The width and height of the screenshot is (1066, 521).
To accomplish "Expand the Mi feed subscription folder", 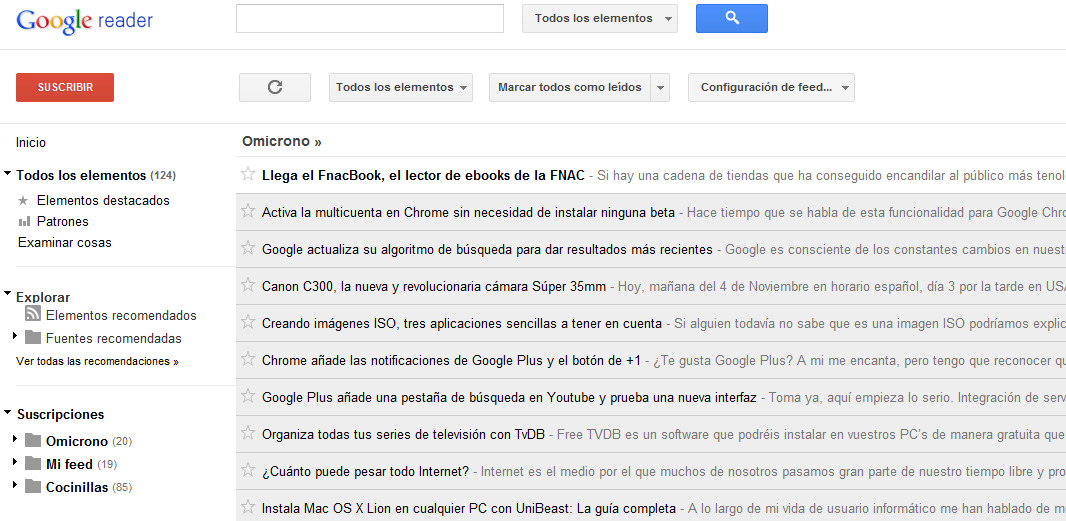I will click(15, 463).
